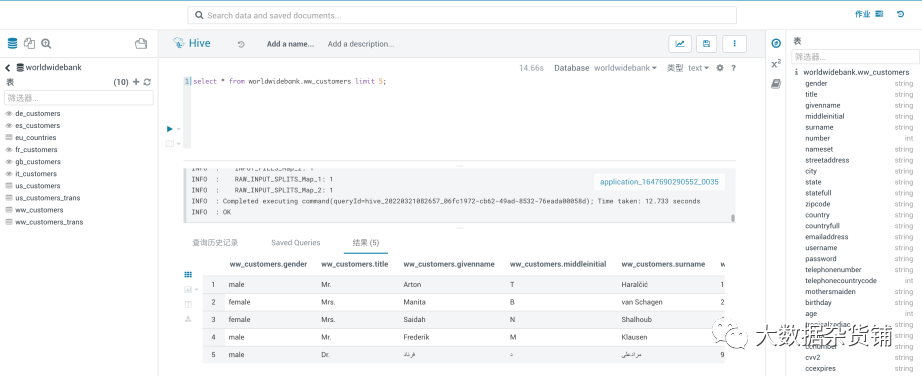Go back from worldwidebank database
The height and width of the screenshot is (376, 922).
8,68
